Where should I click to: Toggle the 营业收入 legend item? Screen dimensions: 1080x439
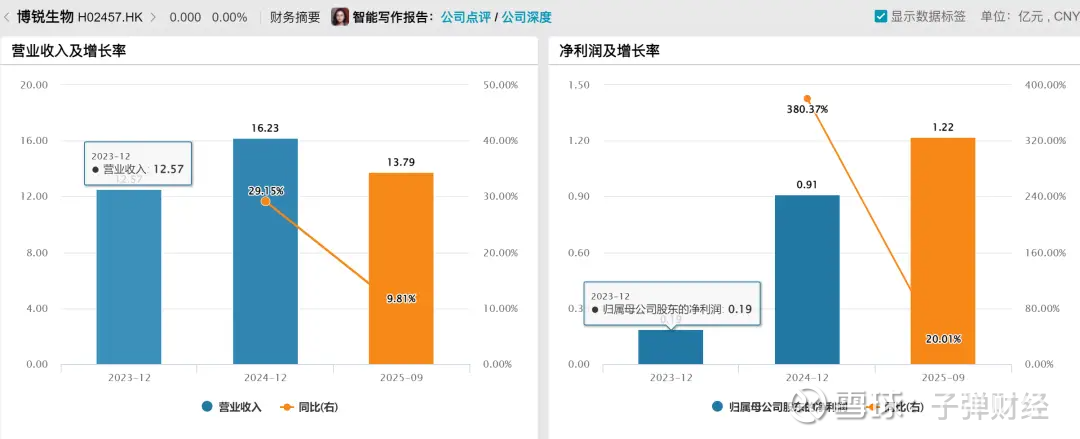tap(231, 407)
